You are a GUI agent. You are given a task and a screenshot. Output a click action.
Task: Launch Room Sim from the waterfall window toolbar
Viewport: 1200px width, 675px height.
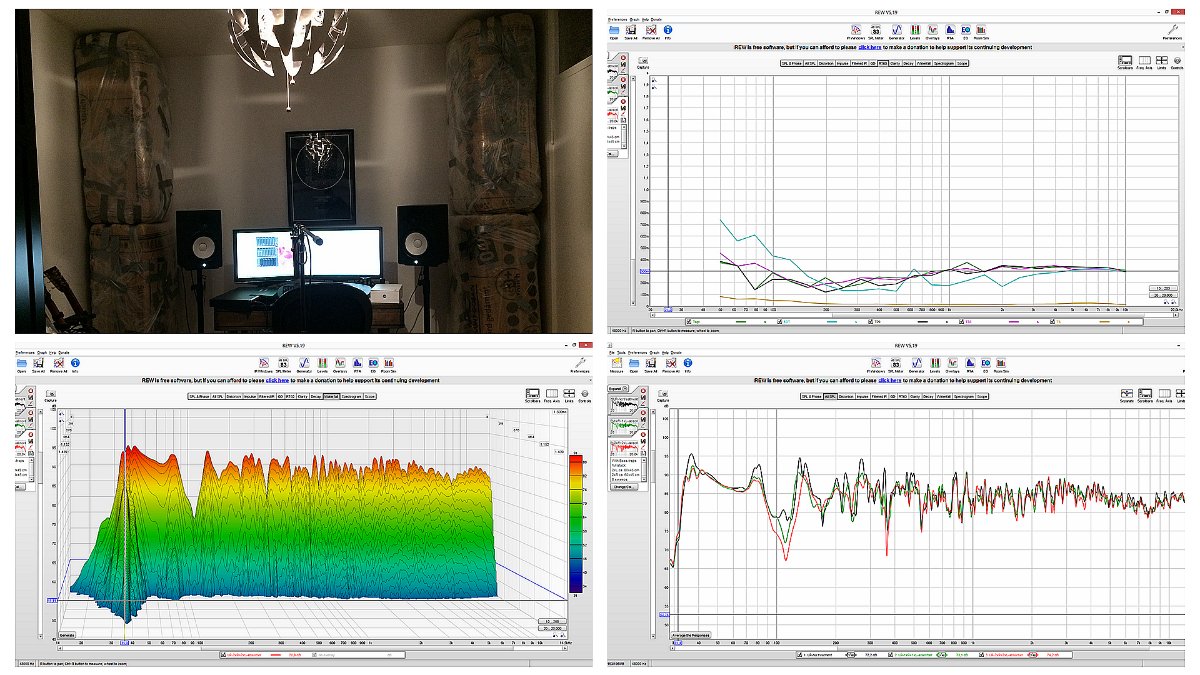[390, 364]
